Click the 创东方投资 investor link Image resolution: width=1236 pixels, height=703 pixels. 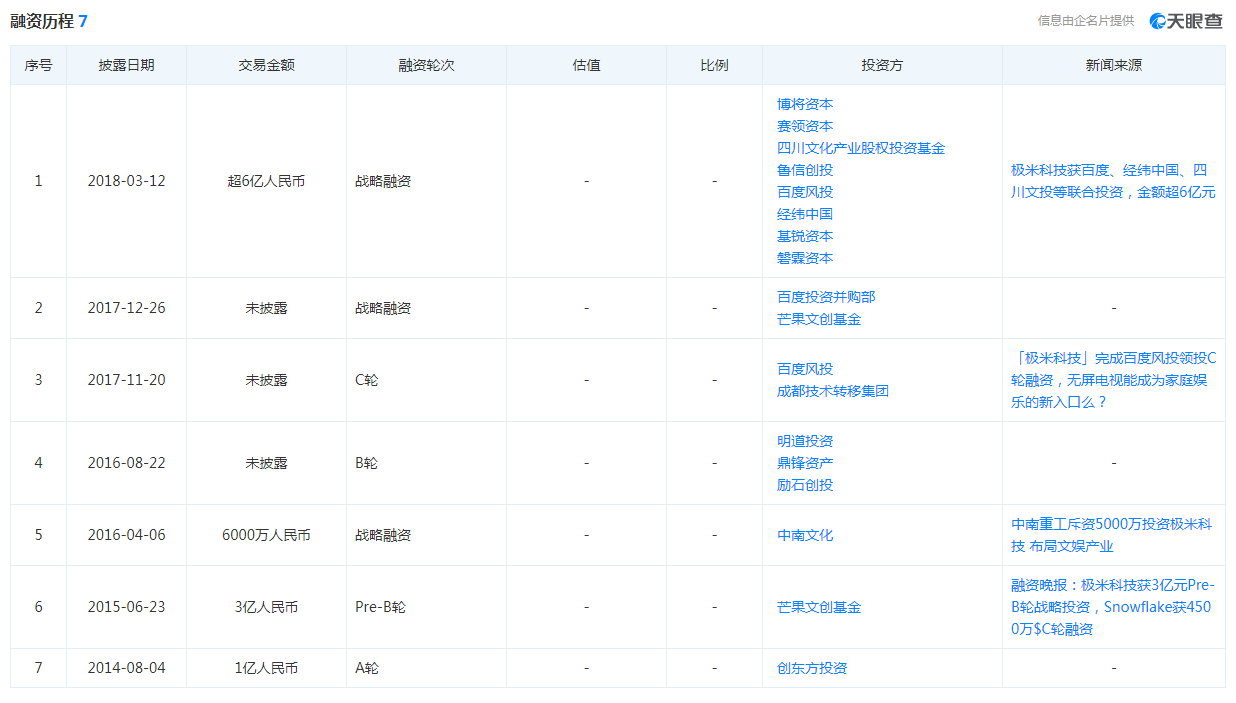click(812, 668)
